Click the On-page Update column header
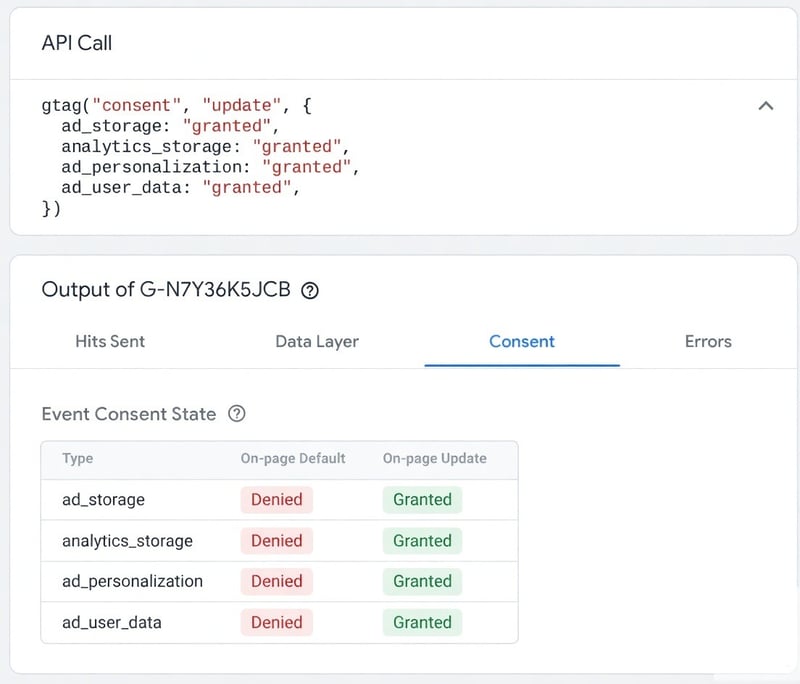The height and width of the screenshot is (684, 800). click(435, 458)
